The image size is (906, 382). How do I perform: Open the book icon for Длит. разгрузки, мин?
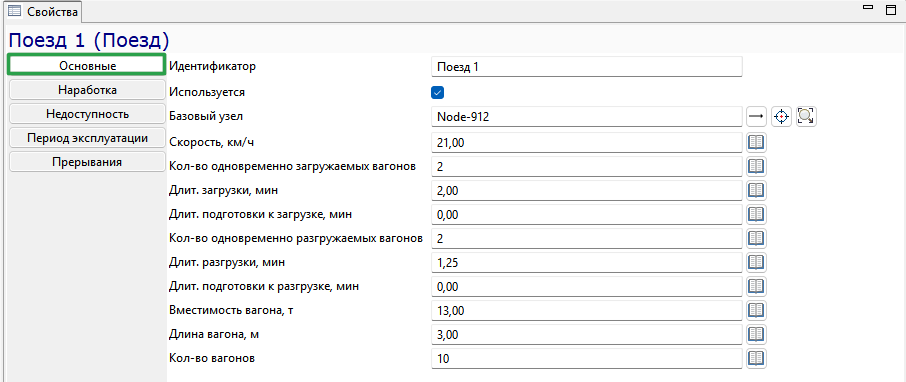pos(756,262)
